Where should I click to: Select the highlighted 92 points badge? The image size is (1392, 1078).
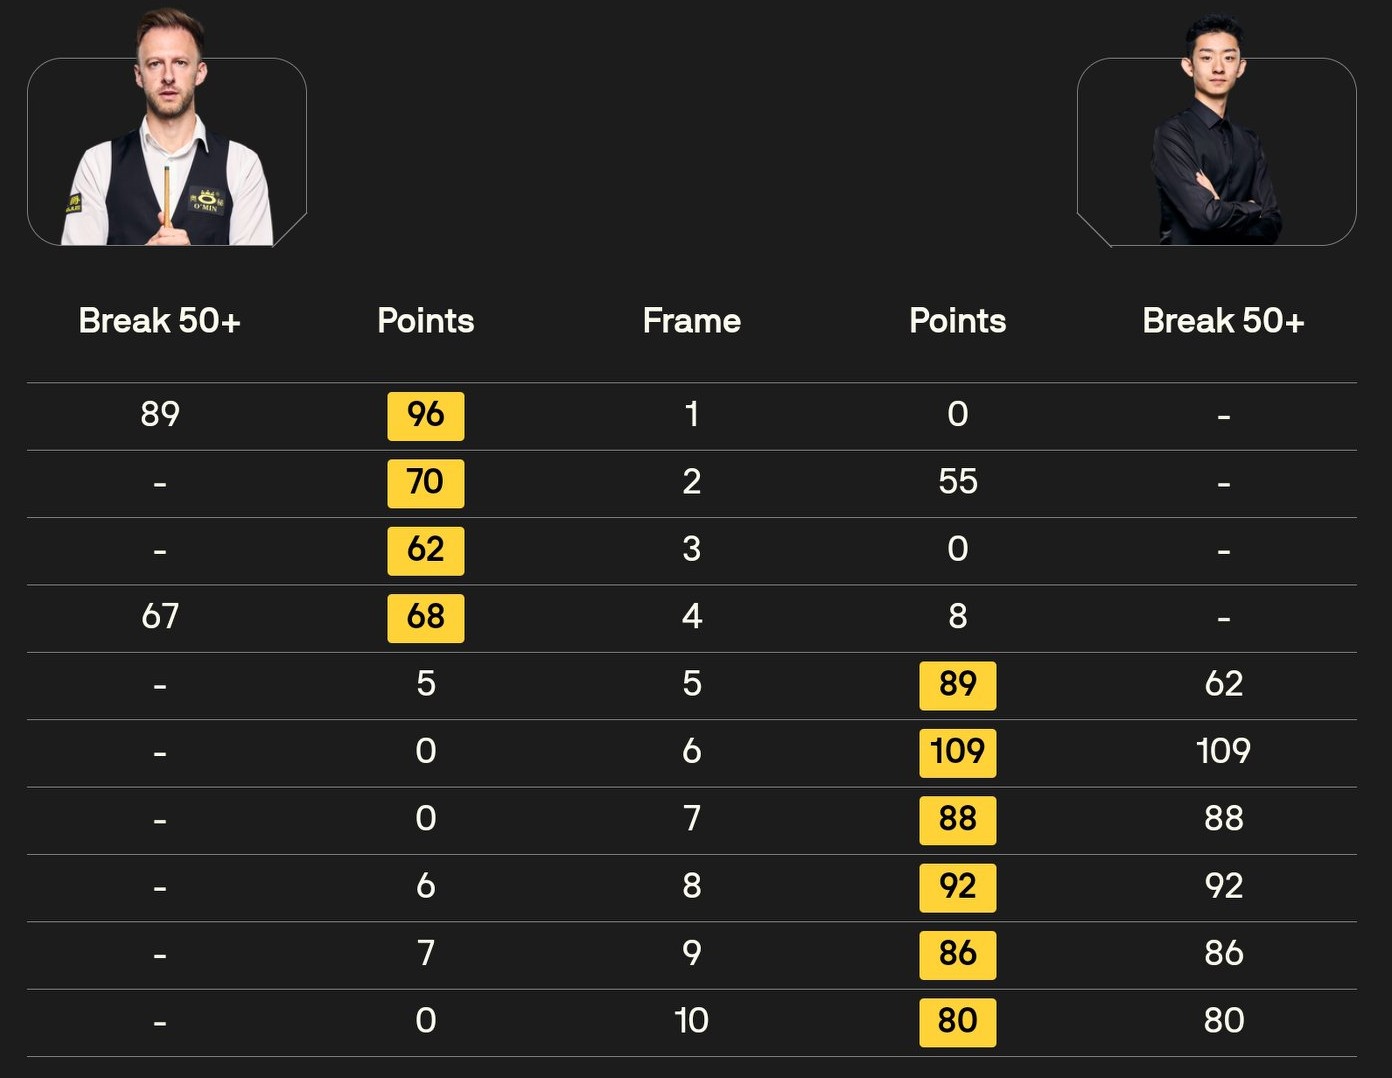pyautogui.click(x=957, y=887)
